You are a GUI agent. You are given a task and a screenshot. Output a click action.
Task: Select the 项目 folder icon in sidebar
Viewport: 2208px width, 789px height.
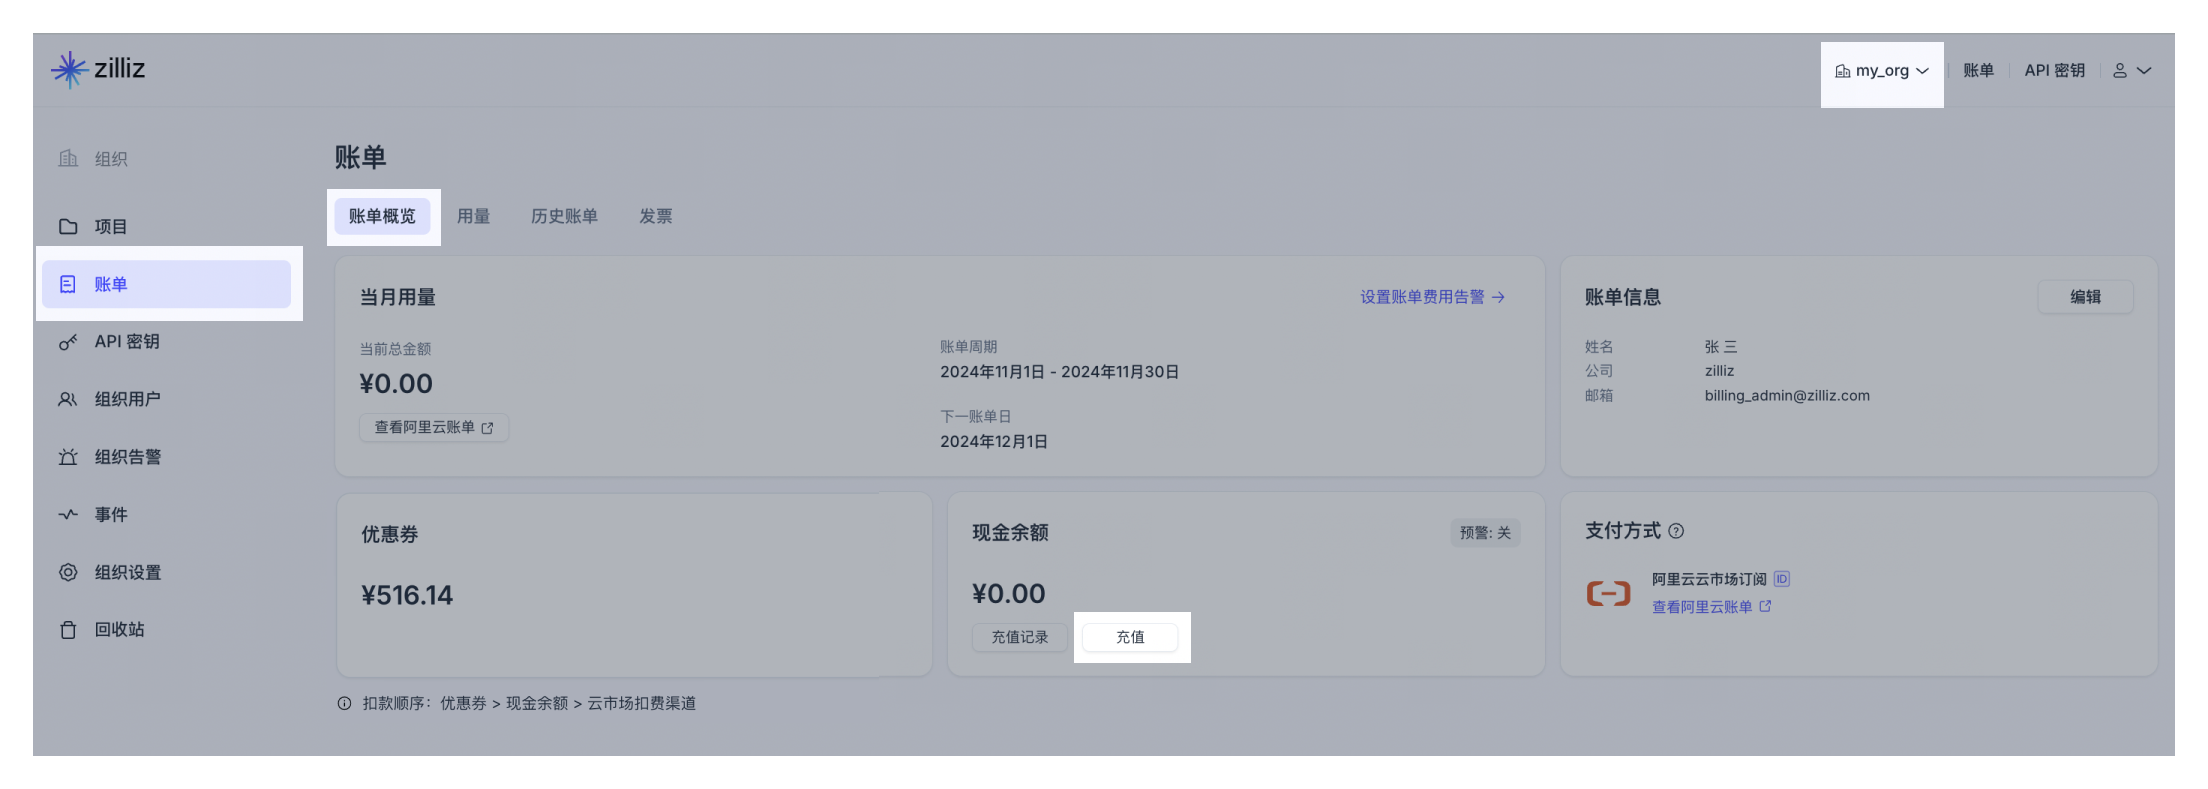pos(68,226)
